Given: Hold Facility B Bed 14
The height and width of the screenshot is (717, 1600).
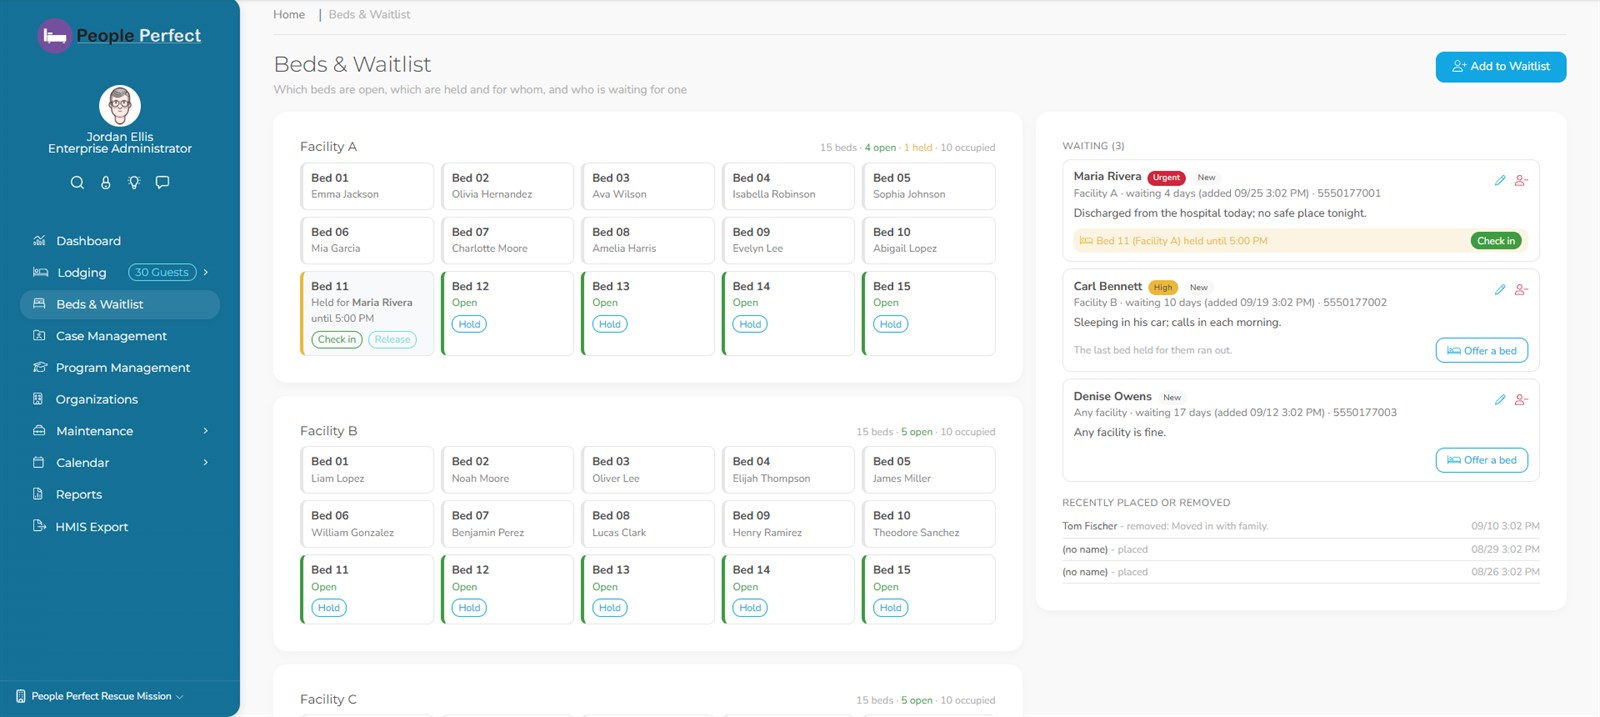Looking at the screenshot, I should pos(750,608).
